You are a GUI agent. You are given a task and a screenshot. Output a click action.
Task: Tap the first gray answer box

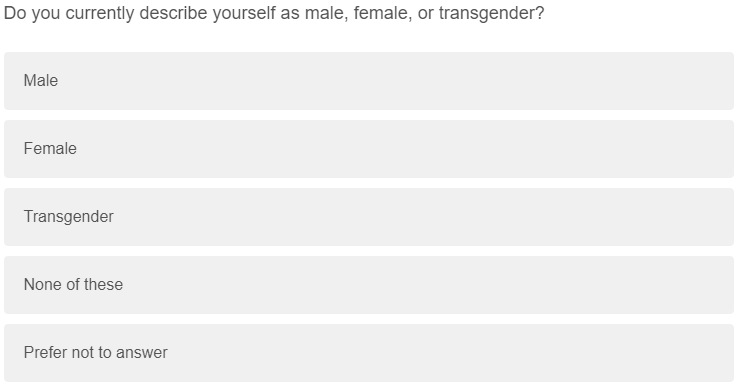click(x=369, y=81)
